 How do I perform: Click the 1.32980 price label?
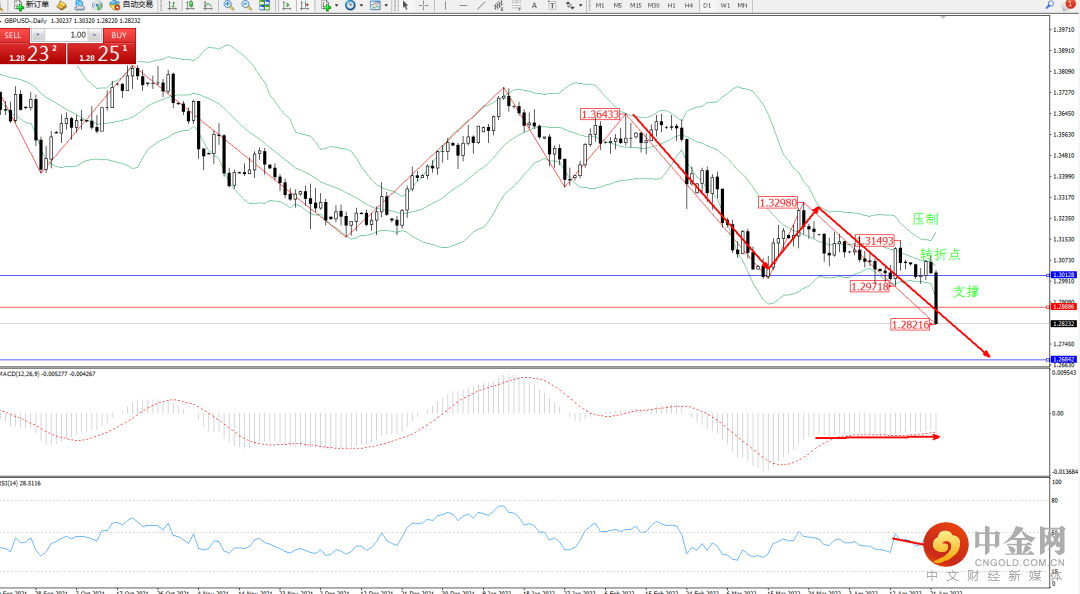click(778, 203)
